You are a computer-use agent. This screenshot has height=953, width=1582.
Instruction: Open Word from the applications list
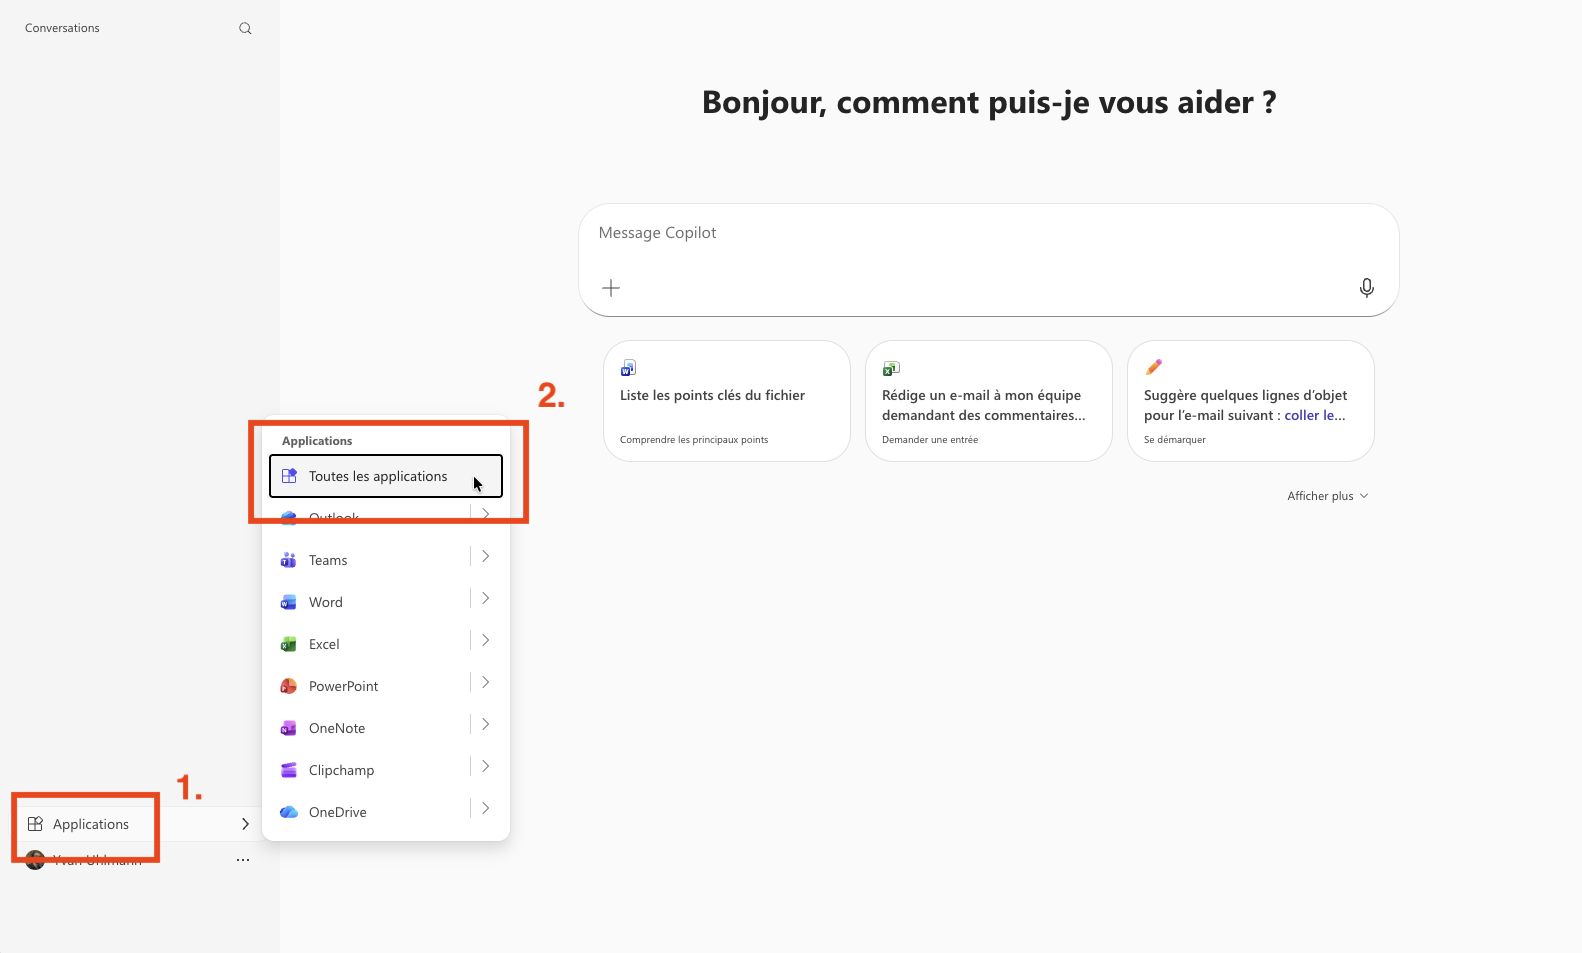click(x=326, y=602)
